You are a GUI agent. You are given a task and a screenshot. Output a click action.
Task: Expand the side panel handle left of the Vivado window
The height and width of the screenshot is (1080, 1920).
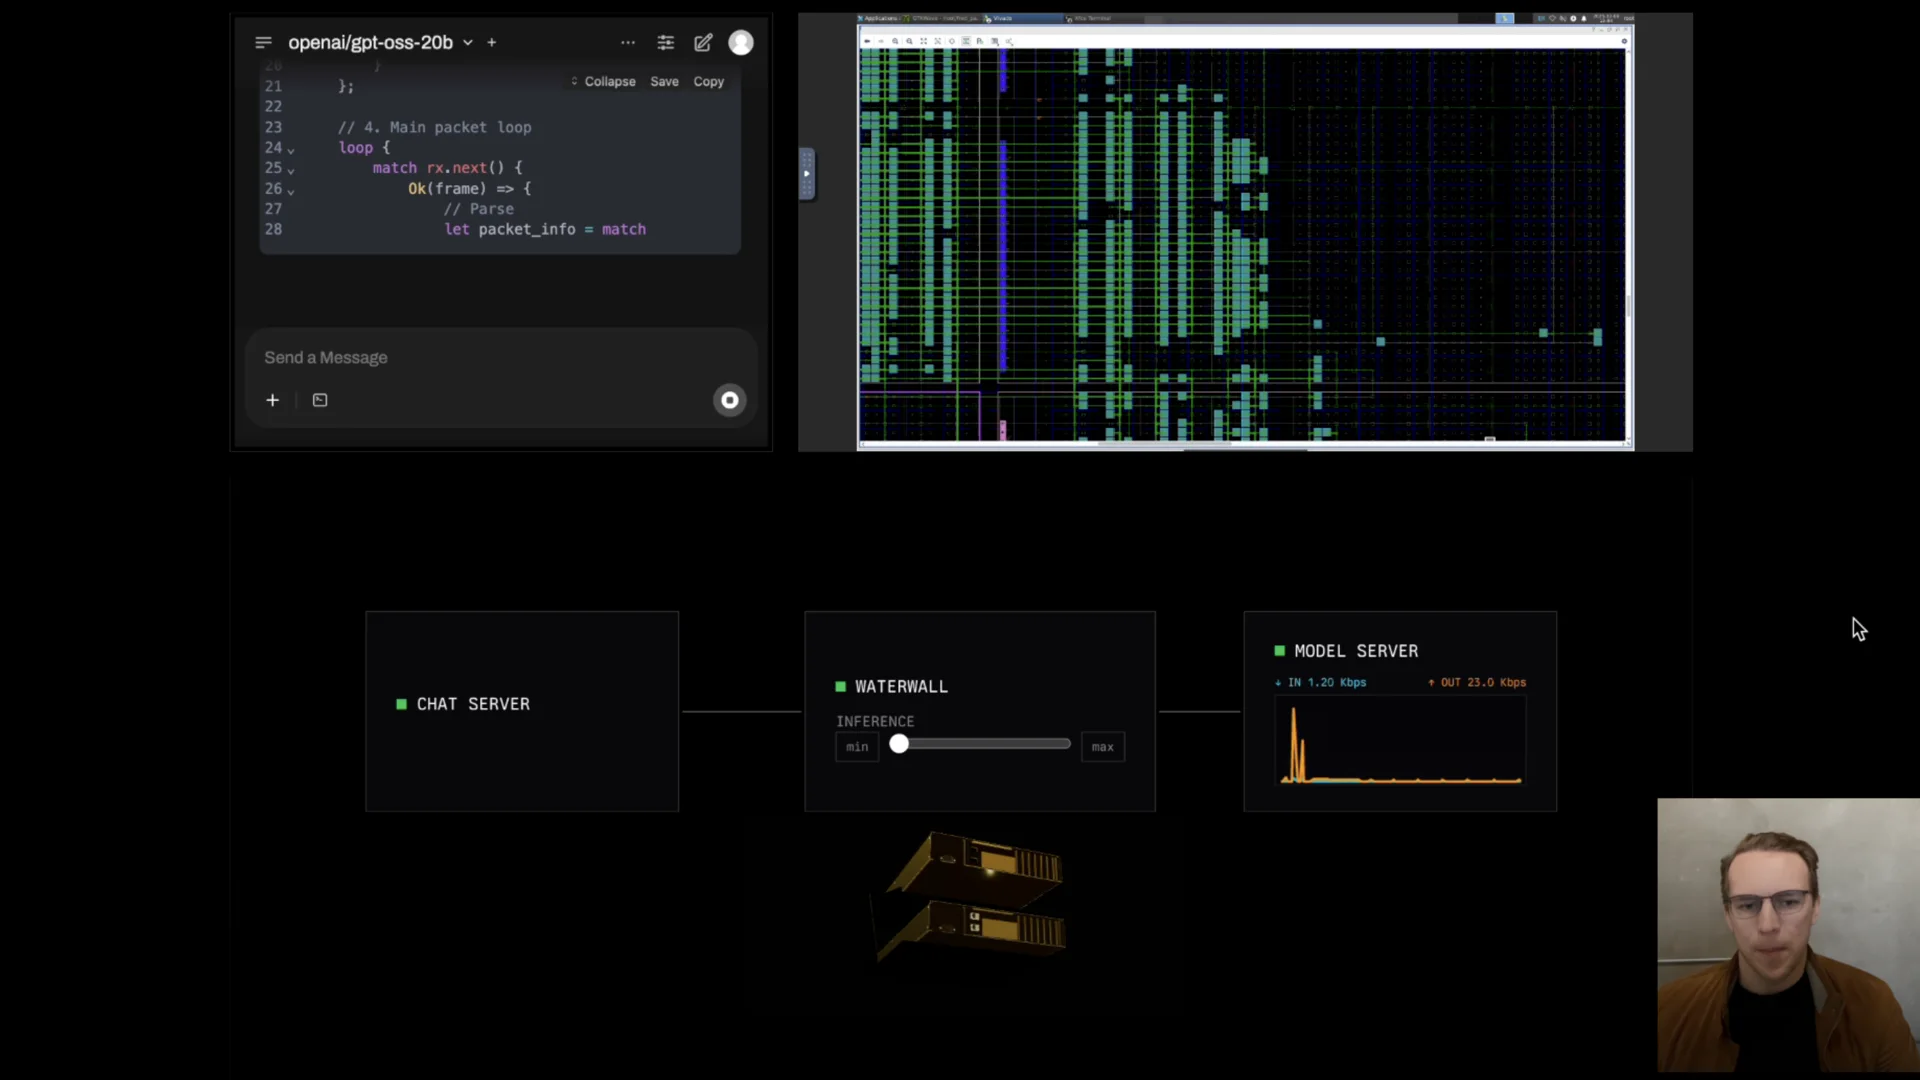[807, 174]
